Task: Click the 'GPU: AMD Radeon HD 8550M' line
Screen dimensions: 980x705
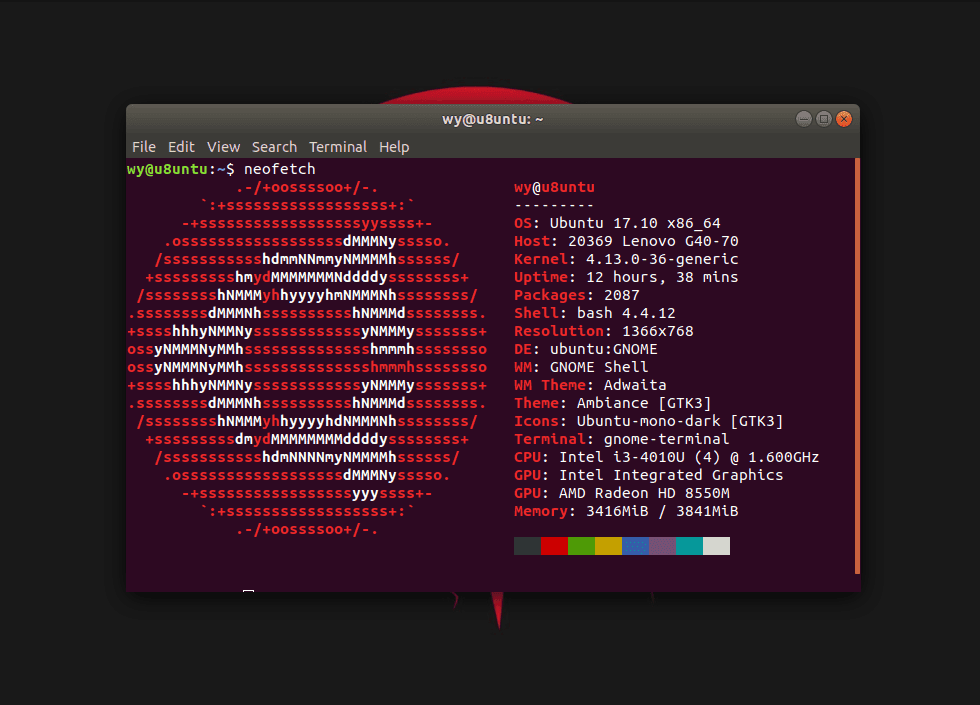Action: 622,493
